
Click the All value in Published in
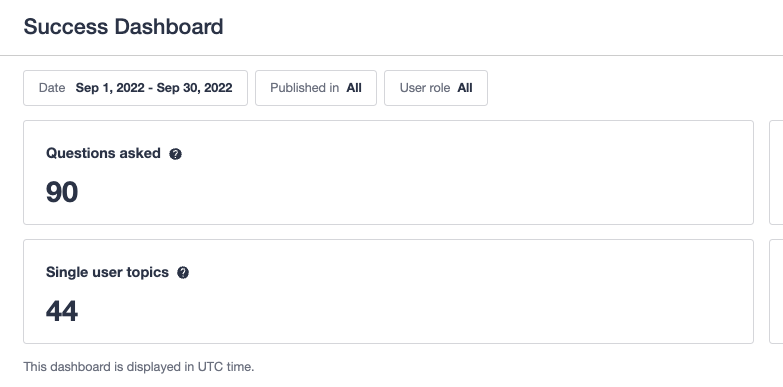pos(354,88)
